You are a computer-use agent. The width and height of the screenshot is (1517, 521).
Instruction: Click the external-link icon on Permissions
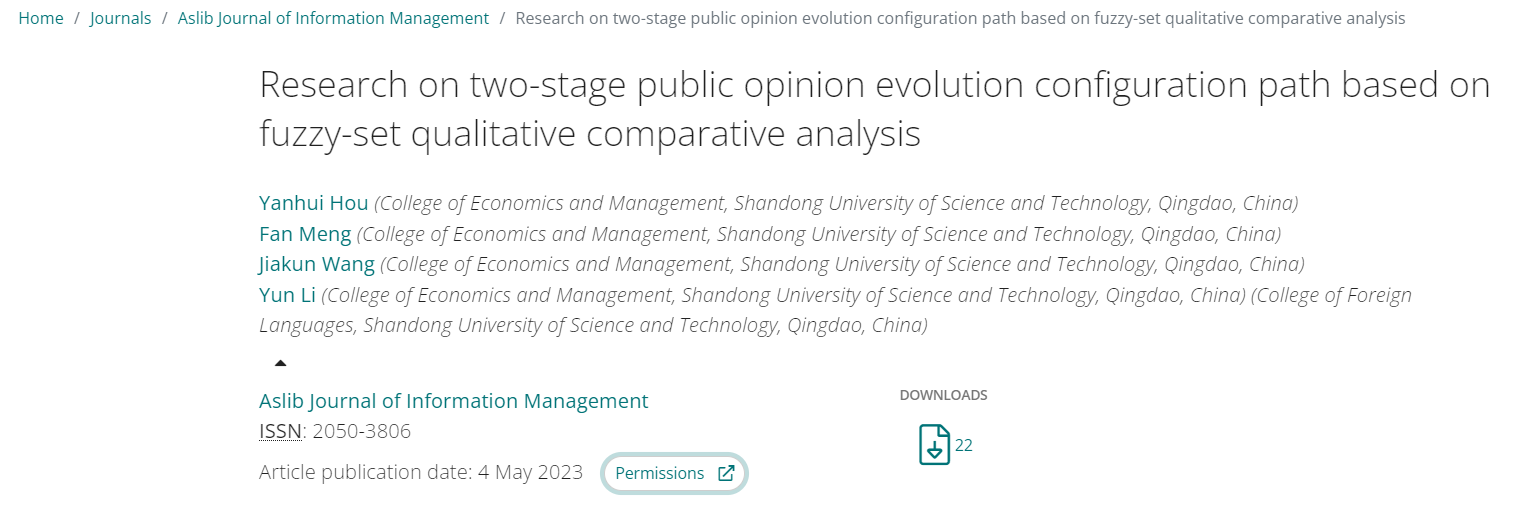point(727,473)
